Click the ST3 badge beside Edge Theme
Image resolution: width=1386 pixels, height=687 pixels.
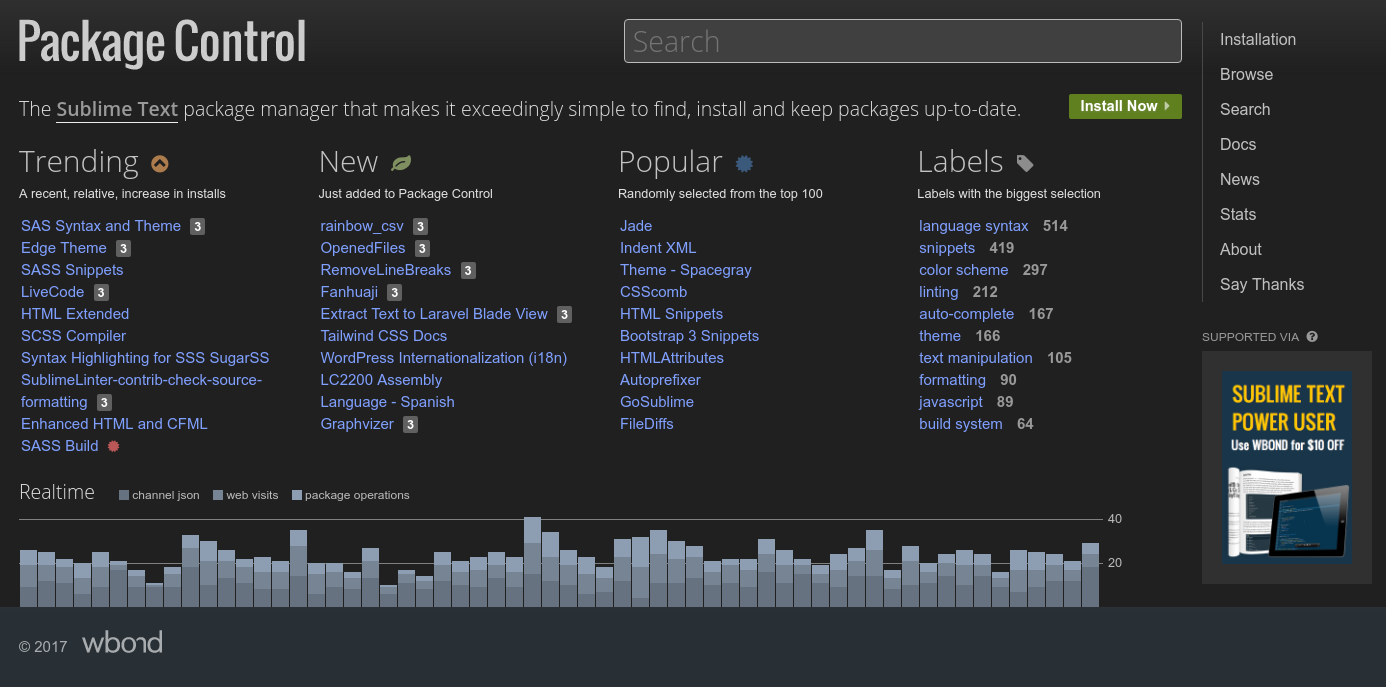pyautogui.click(x=123, y=249)
